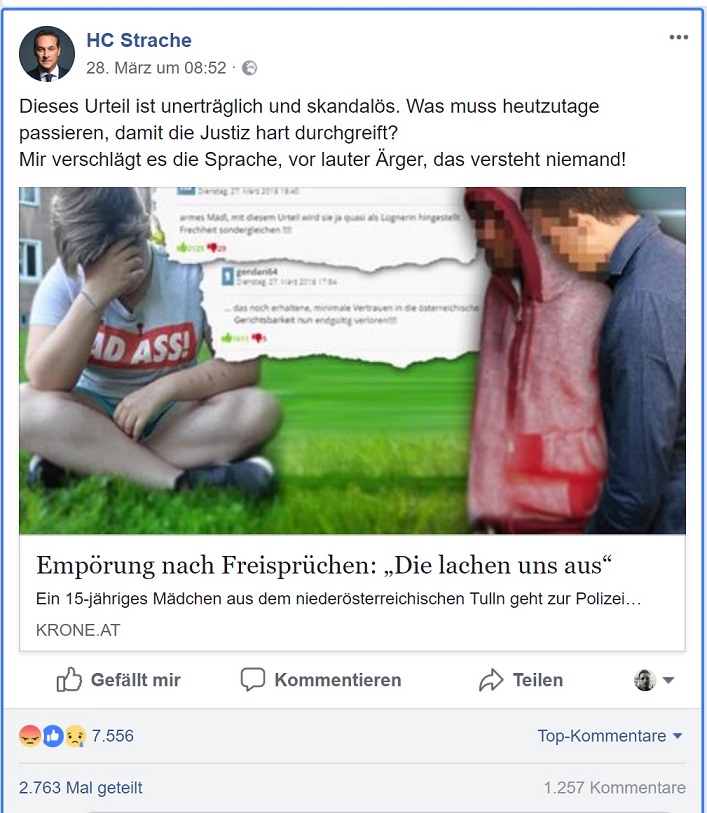The height and width of the screenshot is (813, 707).
Task: Click the angry reaction emoji
Action: (x=30, y=736)
